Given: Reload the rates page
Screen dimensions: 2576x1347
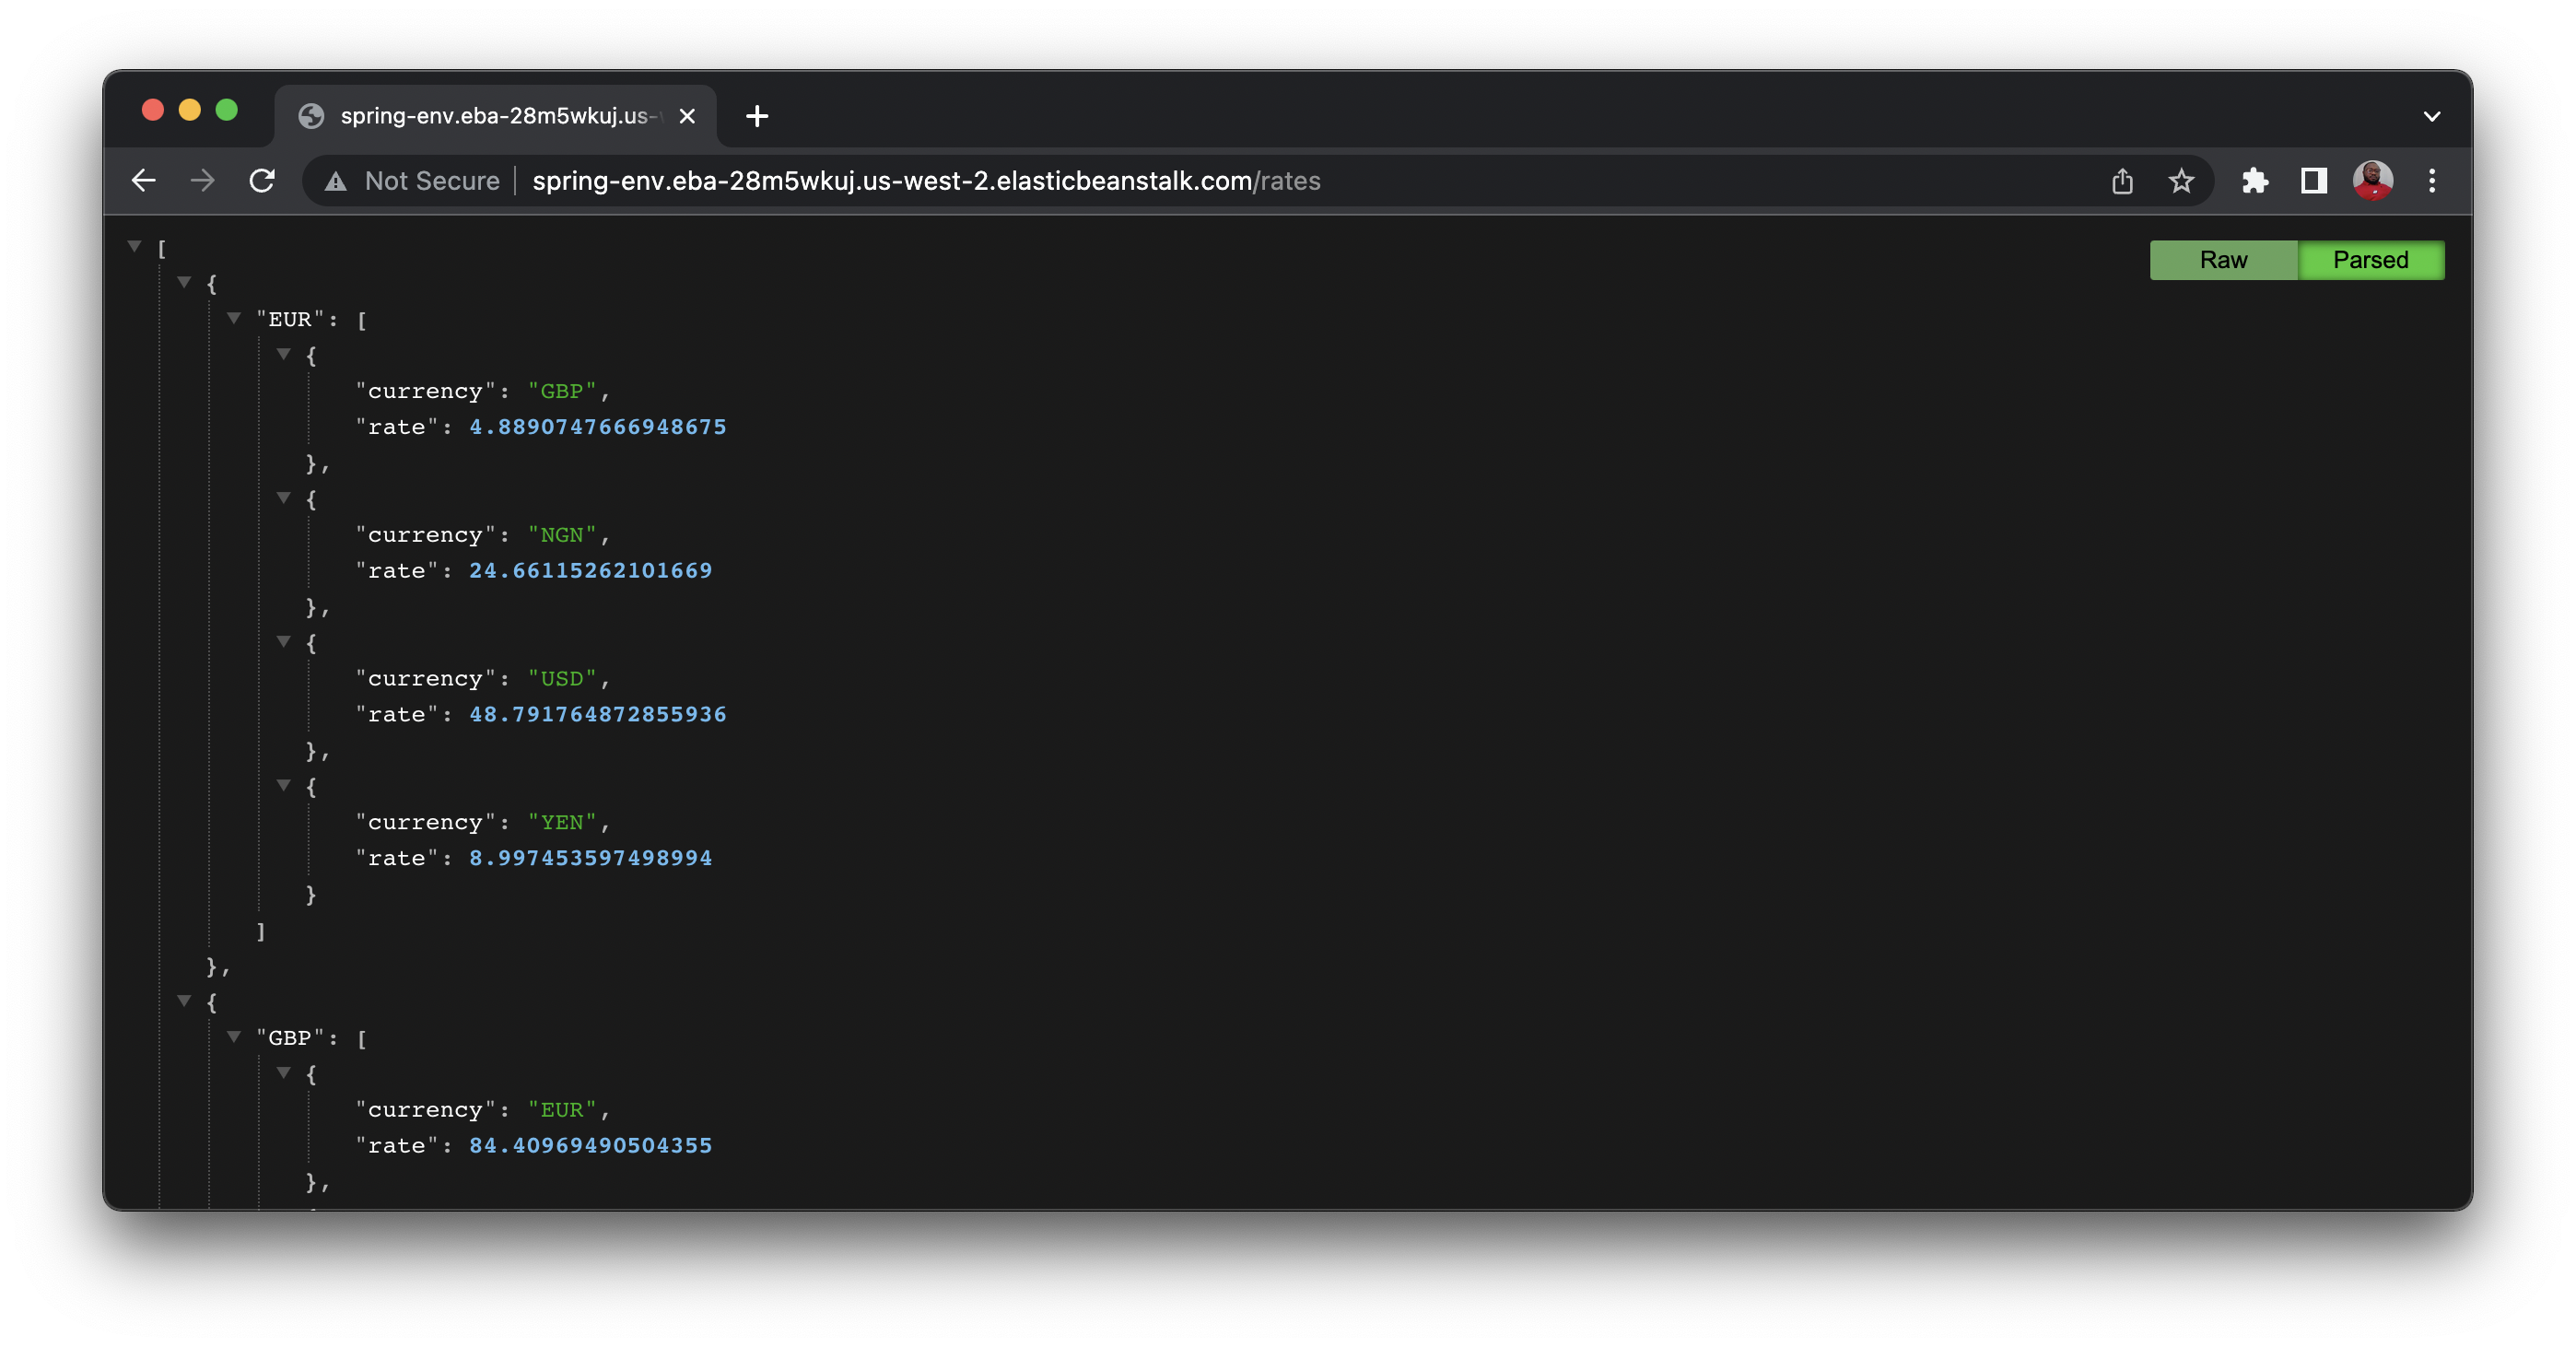Looking at the screenshot, I should point(262,181).
